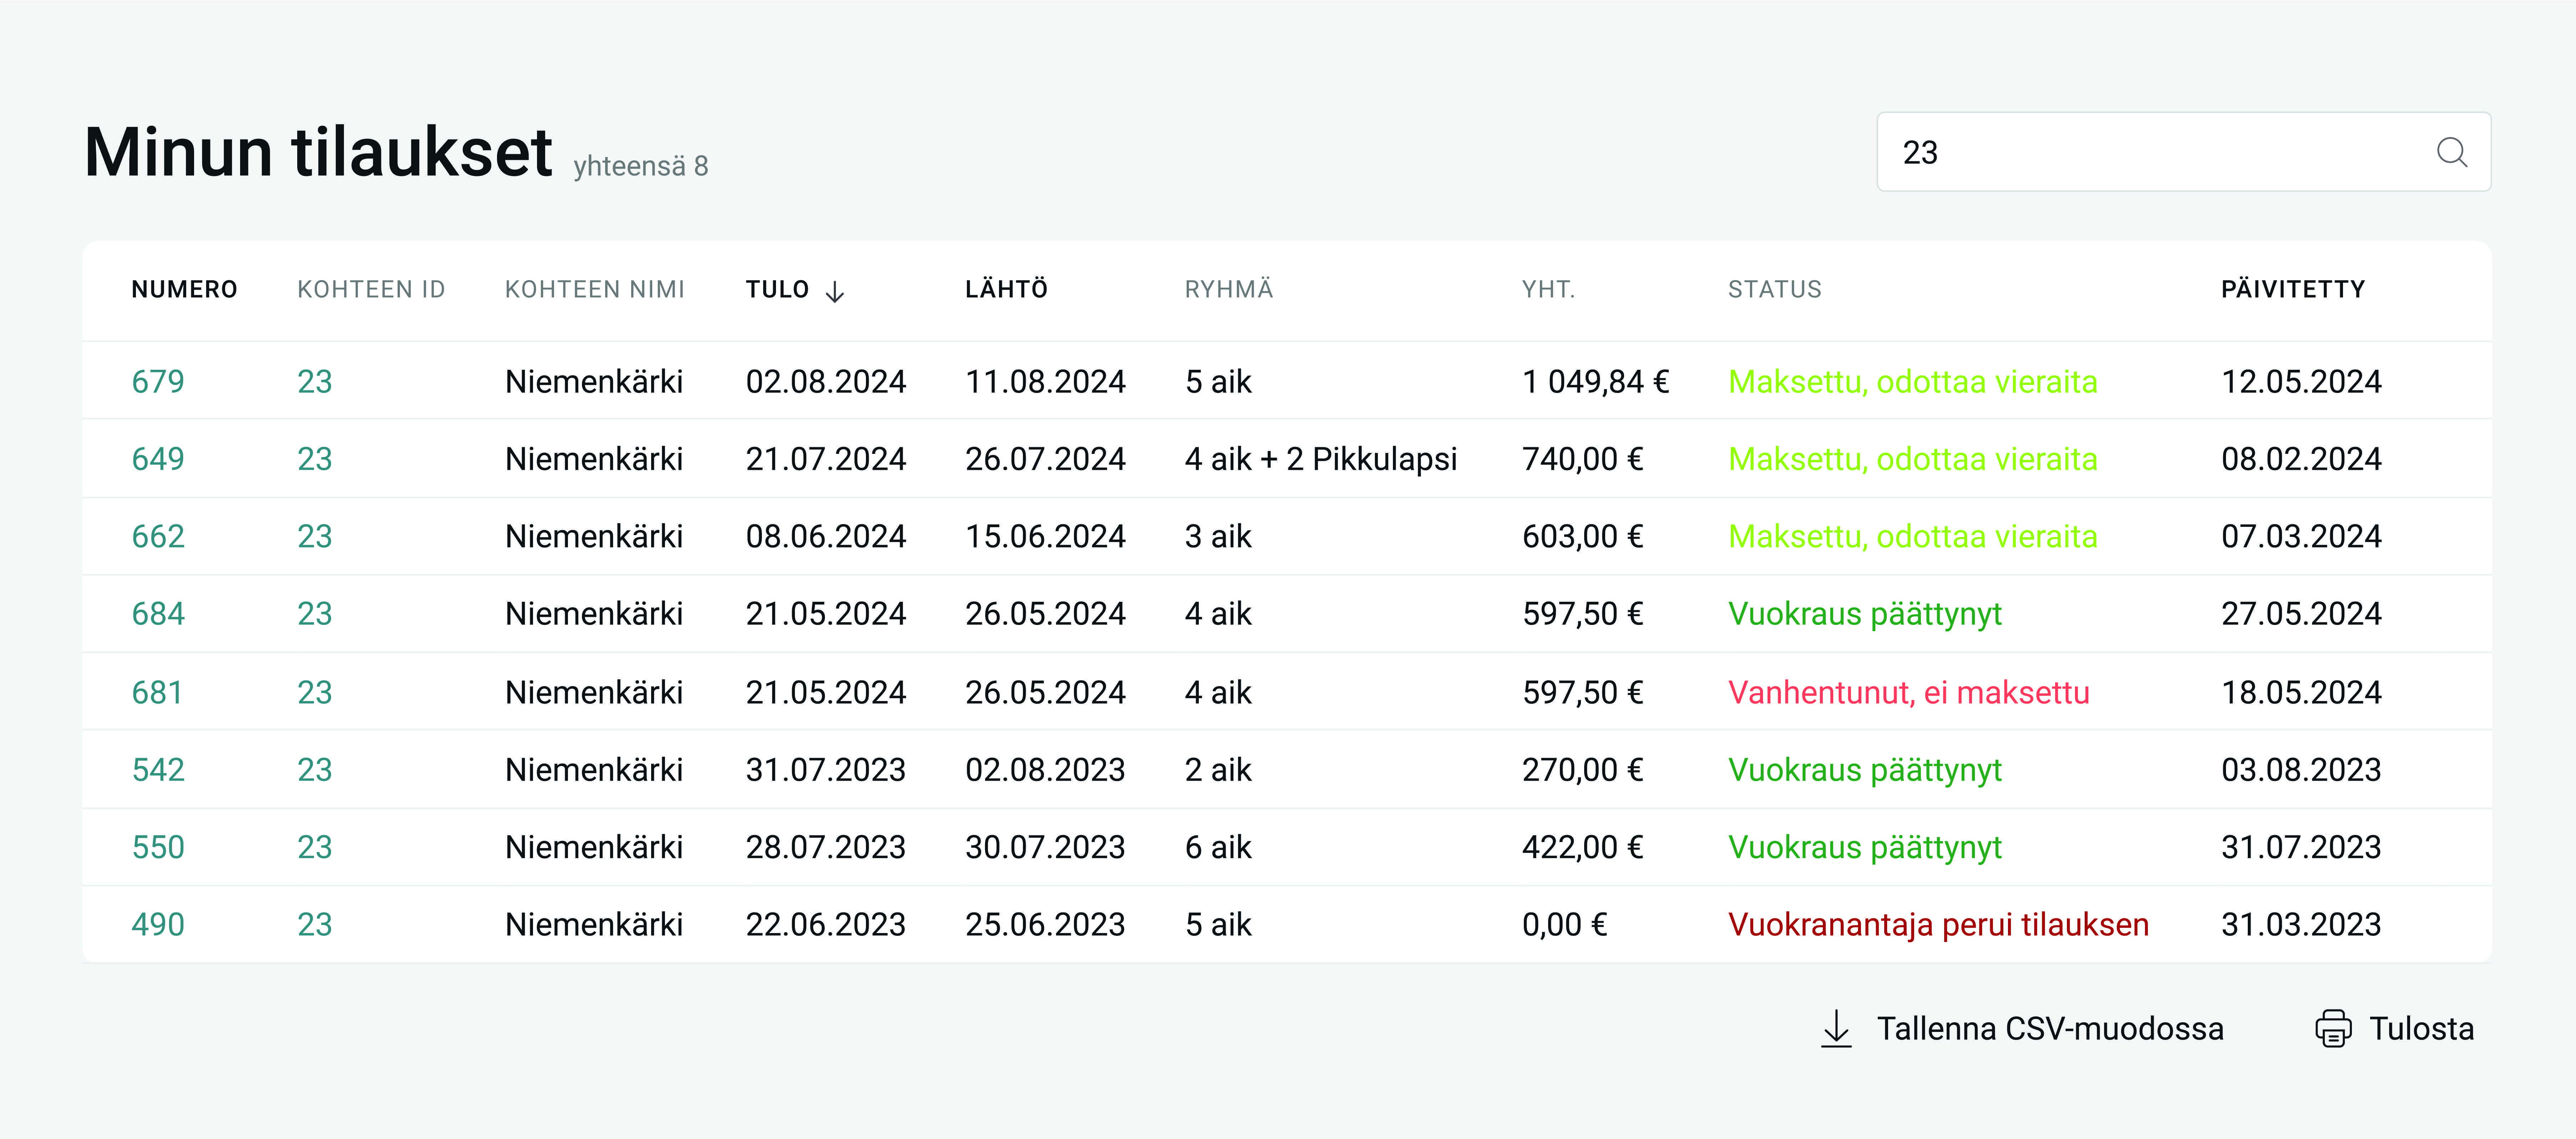Click departure date 30.07.2023

click(1045, 847)
